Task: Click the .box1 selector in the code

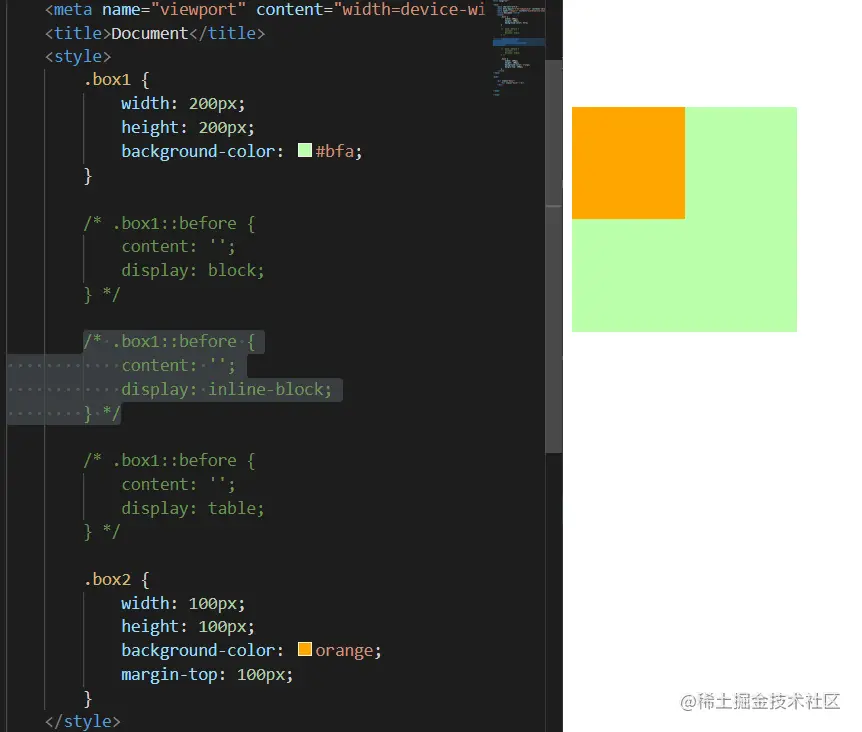Action: coord(107,79)
